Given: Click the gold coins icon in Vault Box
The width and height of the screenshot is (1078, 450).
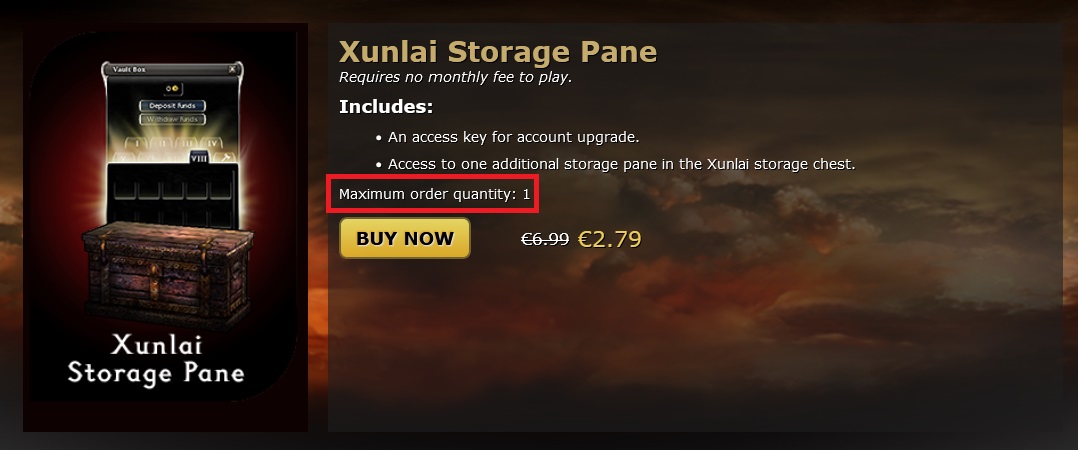Looking at the screenshot, I should (172, 88).
